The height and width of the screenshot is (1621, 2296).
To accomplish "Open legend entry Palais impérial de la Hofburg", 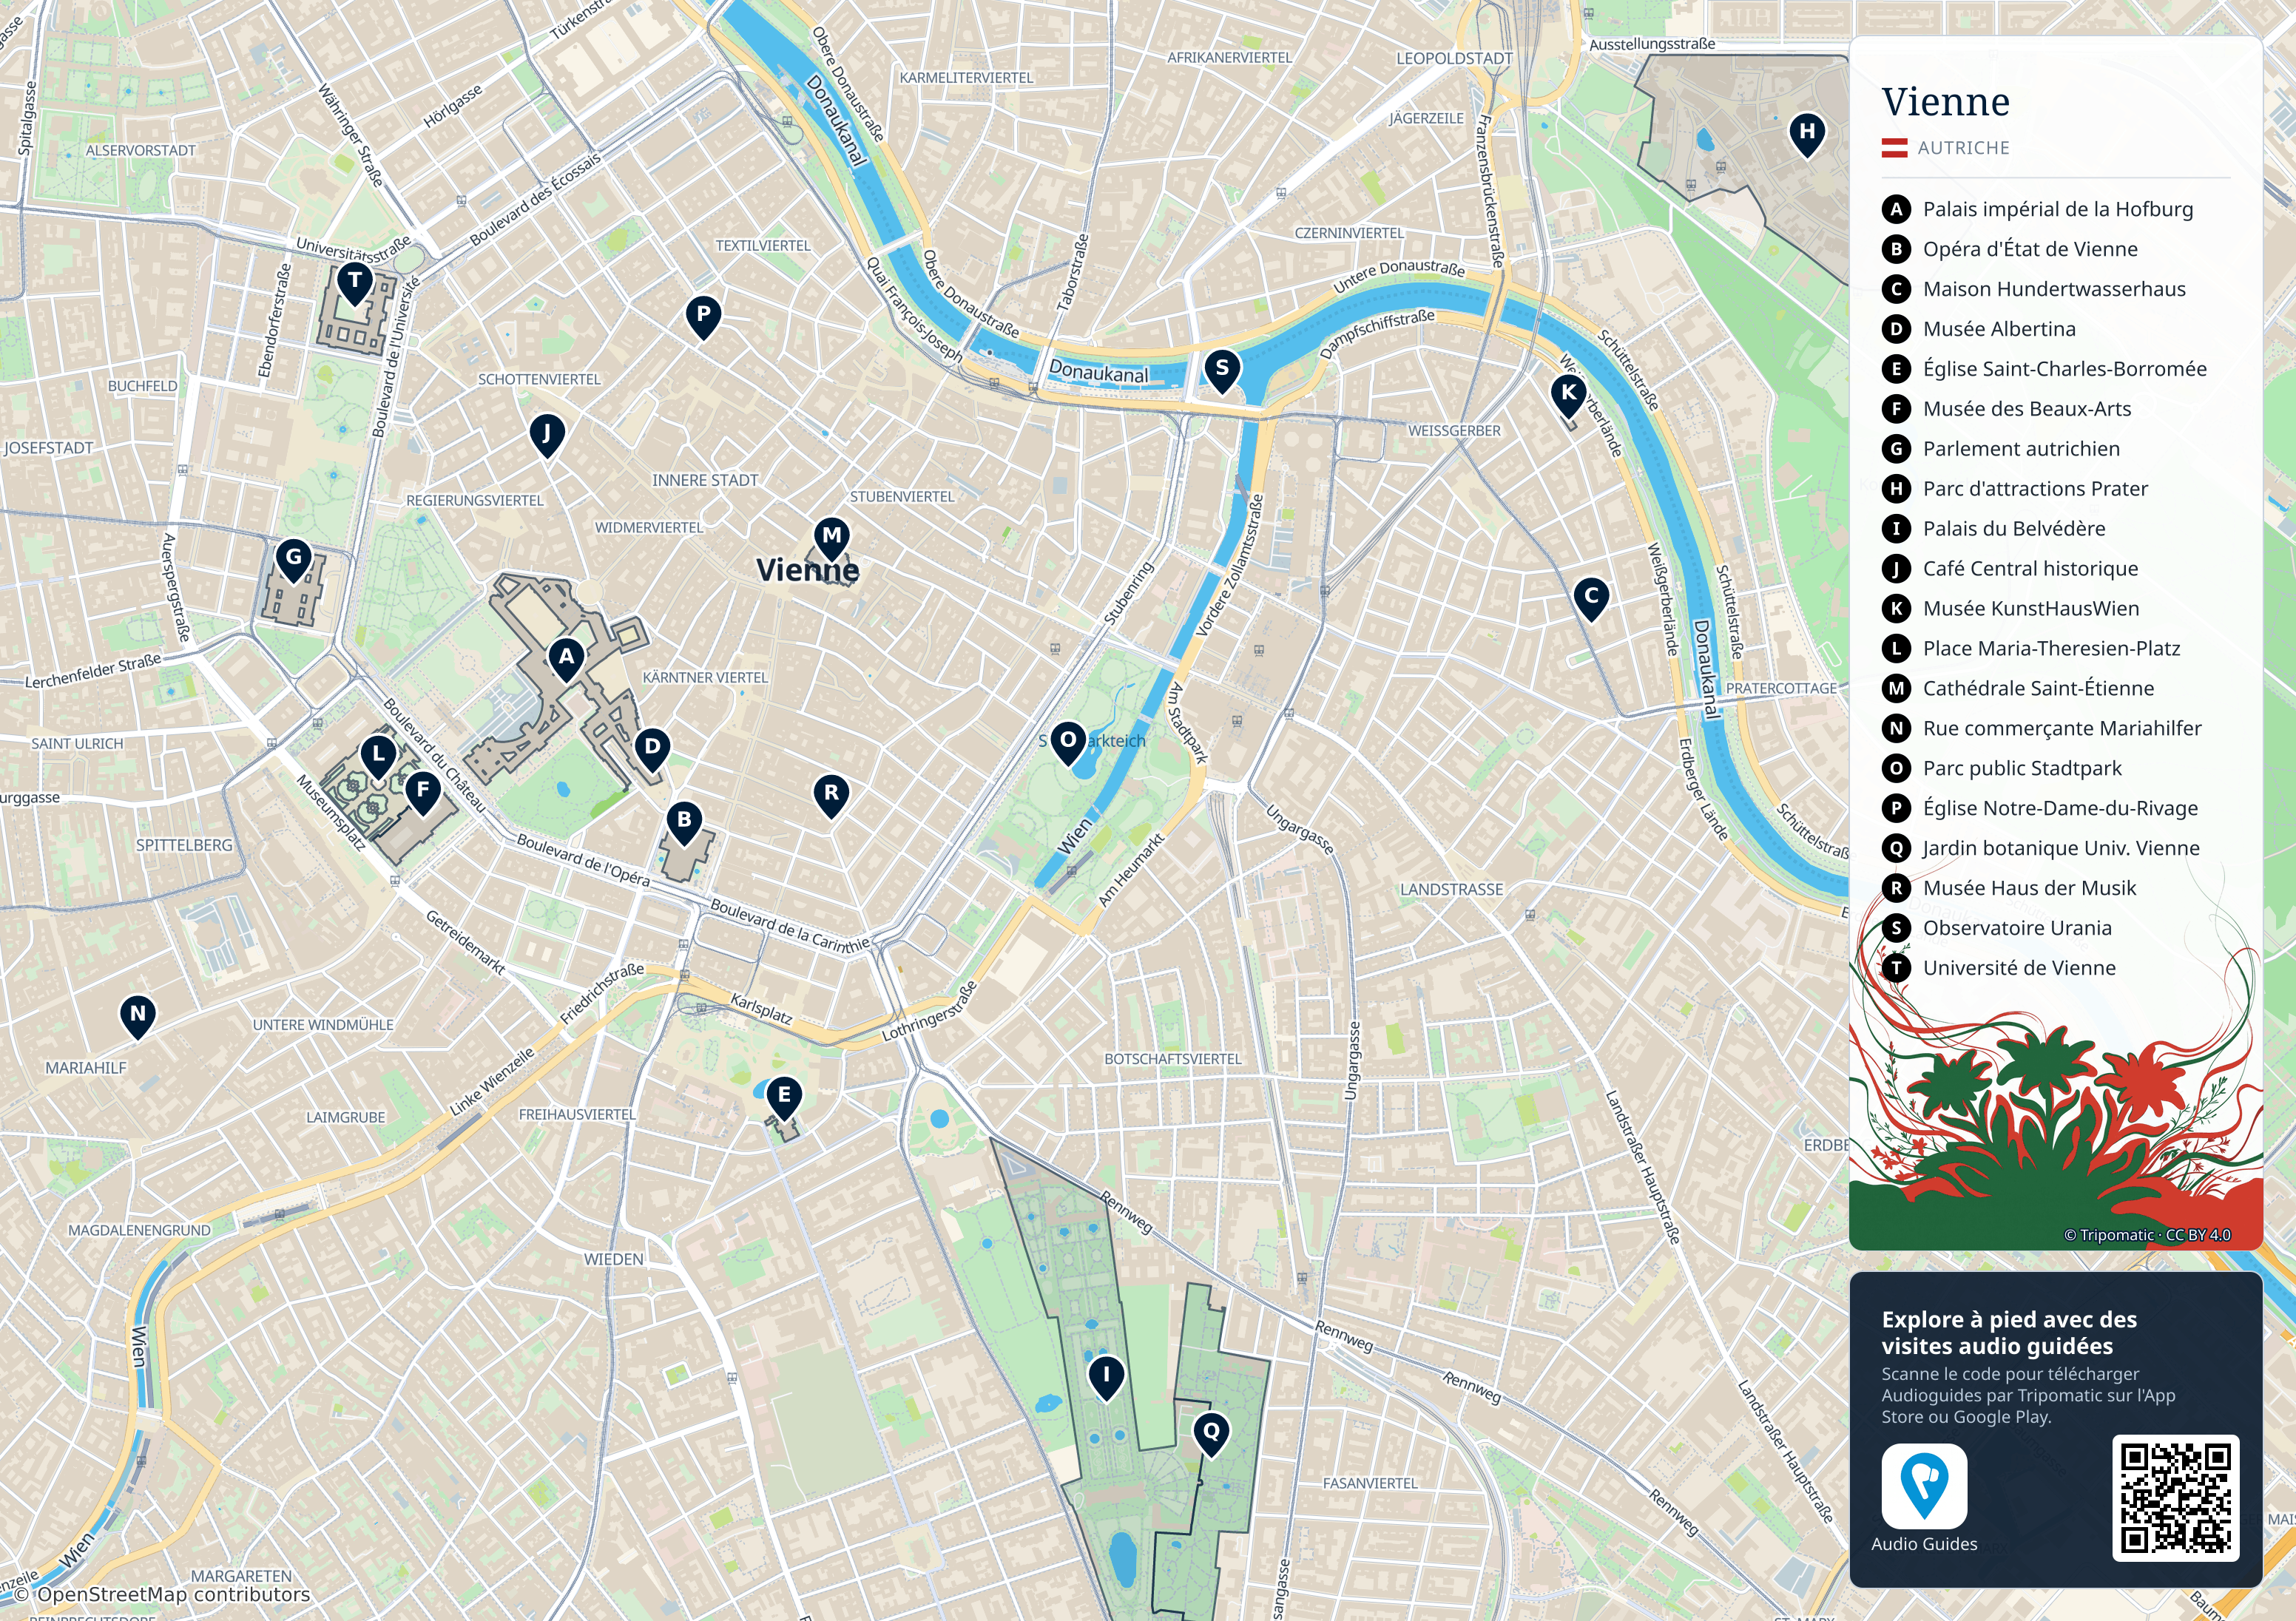I will [2057, 209].
